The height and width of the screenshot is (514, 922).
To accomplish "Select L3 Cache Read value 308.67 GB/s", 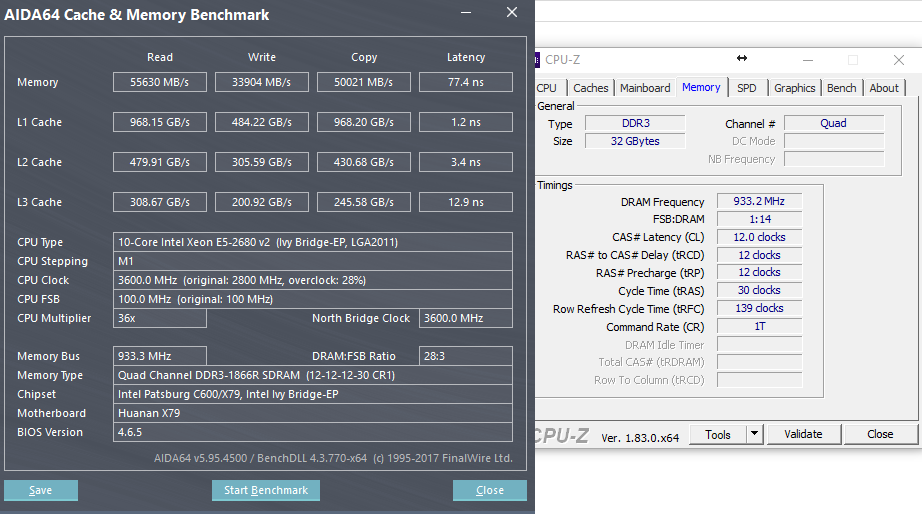I will pos(160,202).
